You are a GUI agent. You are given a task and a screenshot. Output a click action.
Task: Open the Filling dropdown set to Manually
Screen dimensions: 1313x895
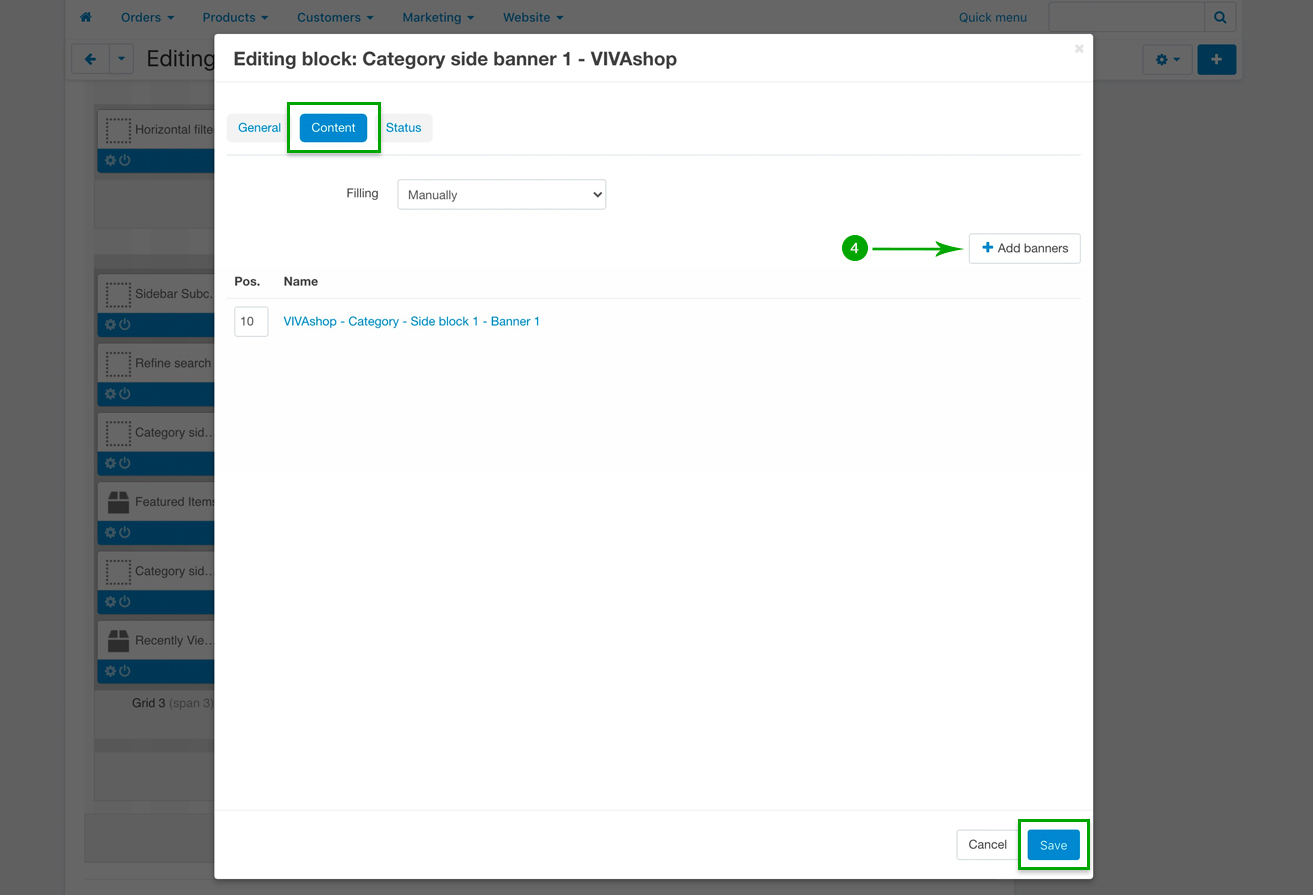pos(501,195)
